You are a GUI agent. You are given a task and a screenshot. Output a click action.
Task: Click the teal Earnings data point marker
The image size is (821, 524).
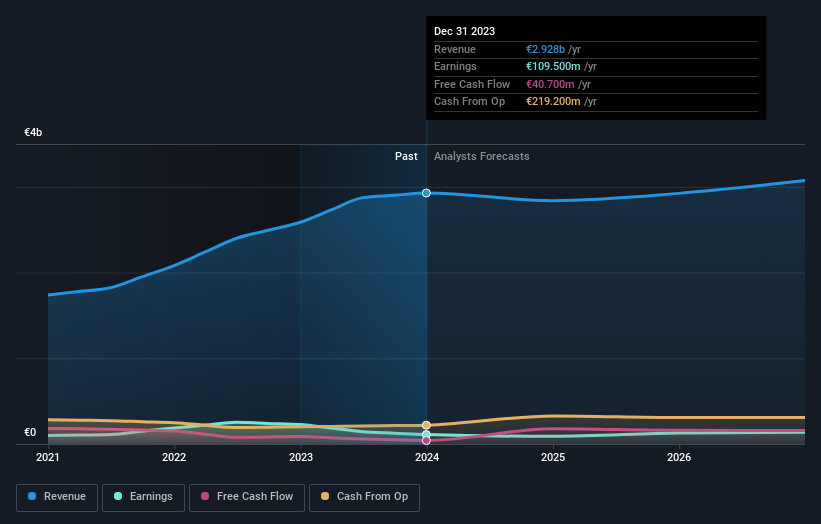[426, 434]
